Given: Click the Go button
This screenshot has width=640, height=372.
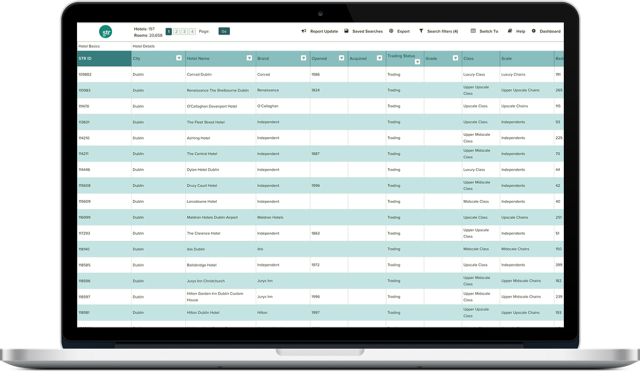Looking at the screenshot, I should [x=224, y=31].
